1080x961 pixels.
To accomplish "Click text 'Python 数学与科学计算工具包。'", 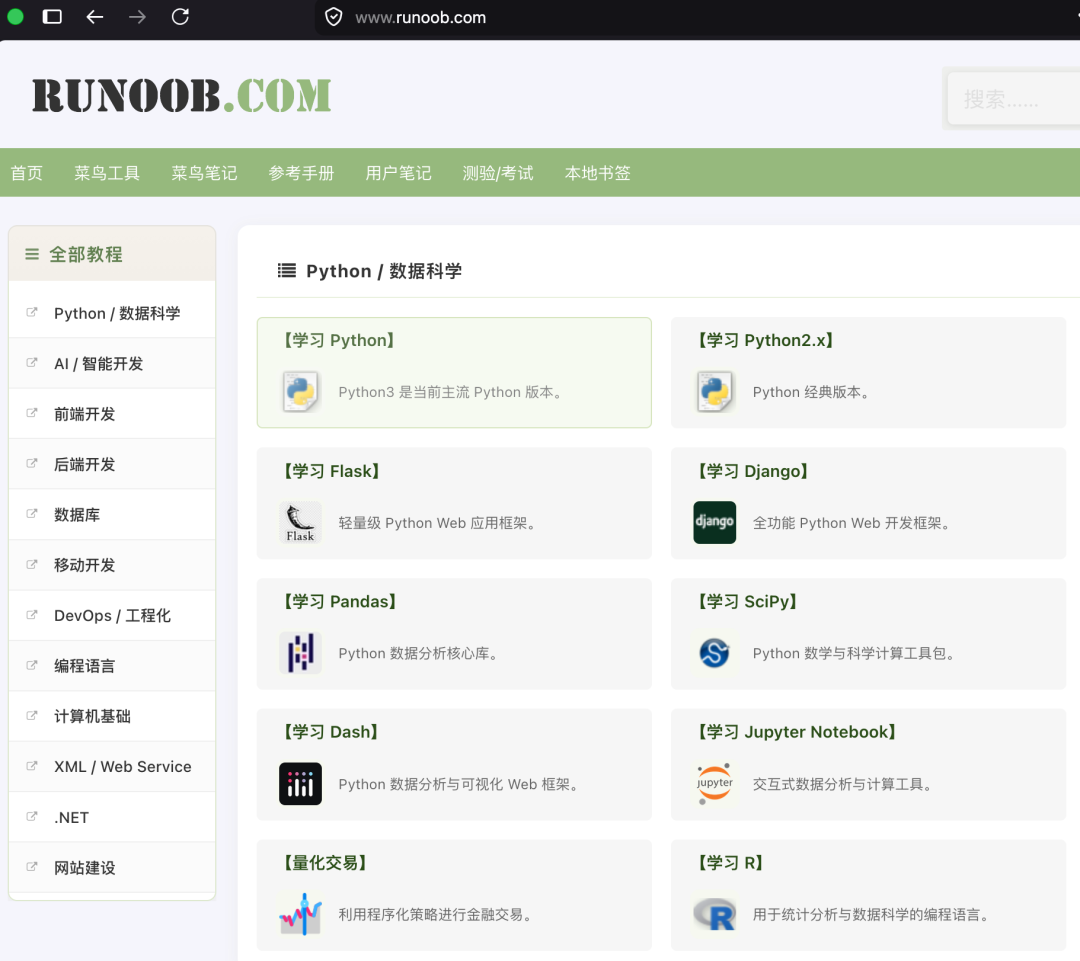I will [855, 653].
